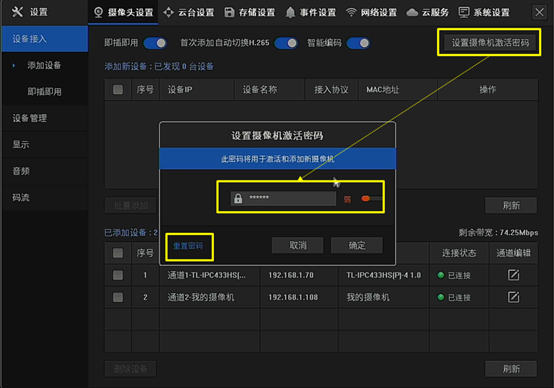Close the settings window with X
The height and width of the screenshot is (388, 554).
point(539,12)
